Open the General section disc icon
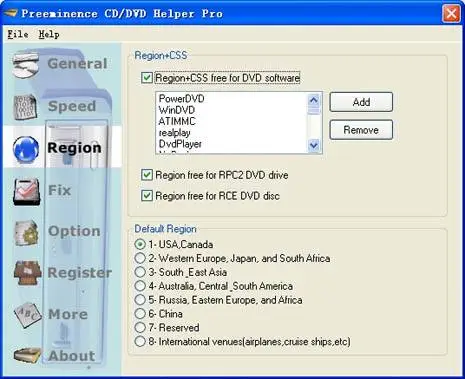 (x=26, y=65)
